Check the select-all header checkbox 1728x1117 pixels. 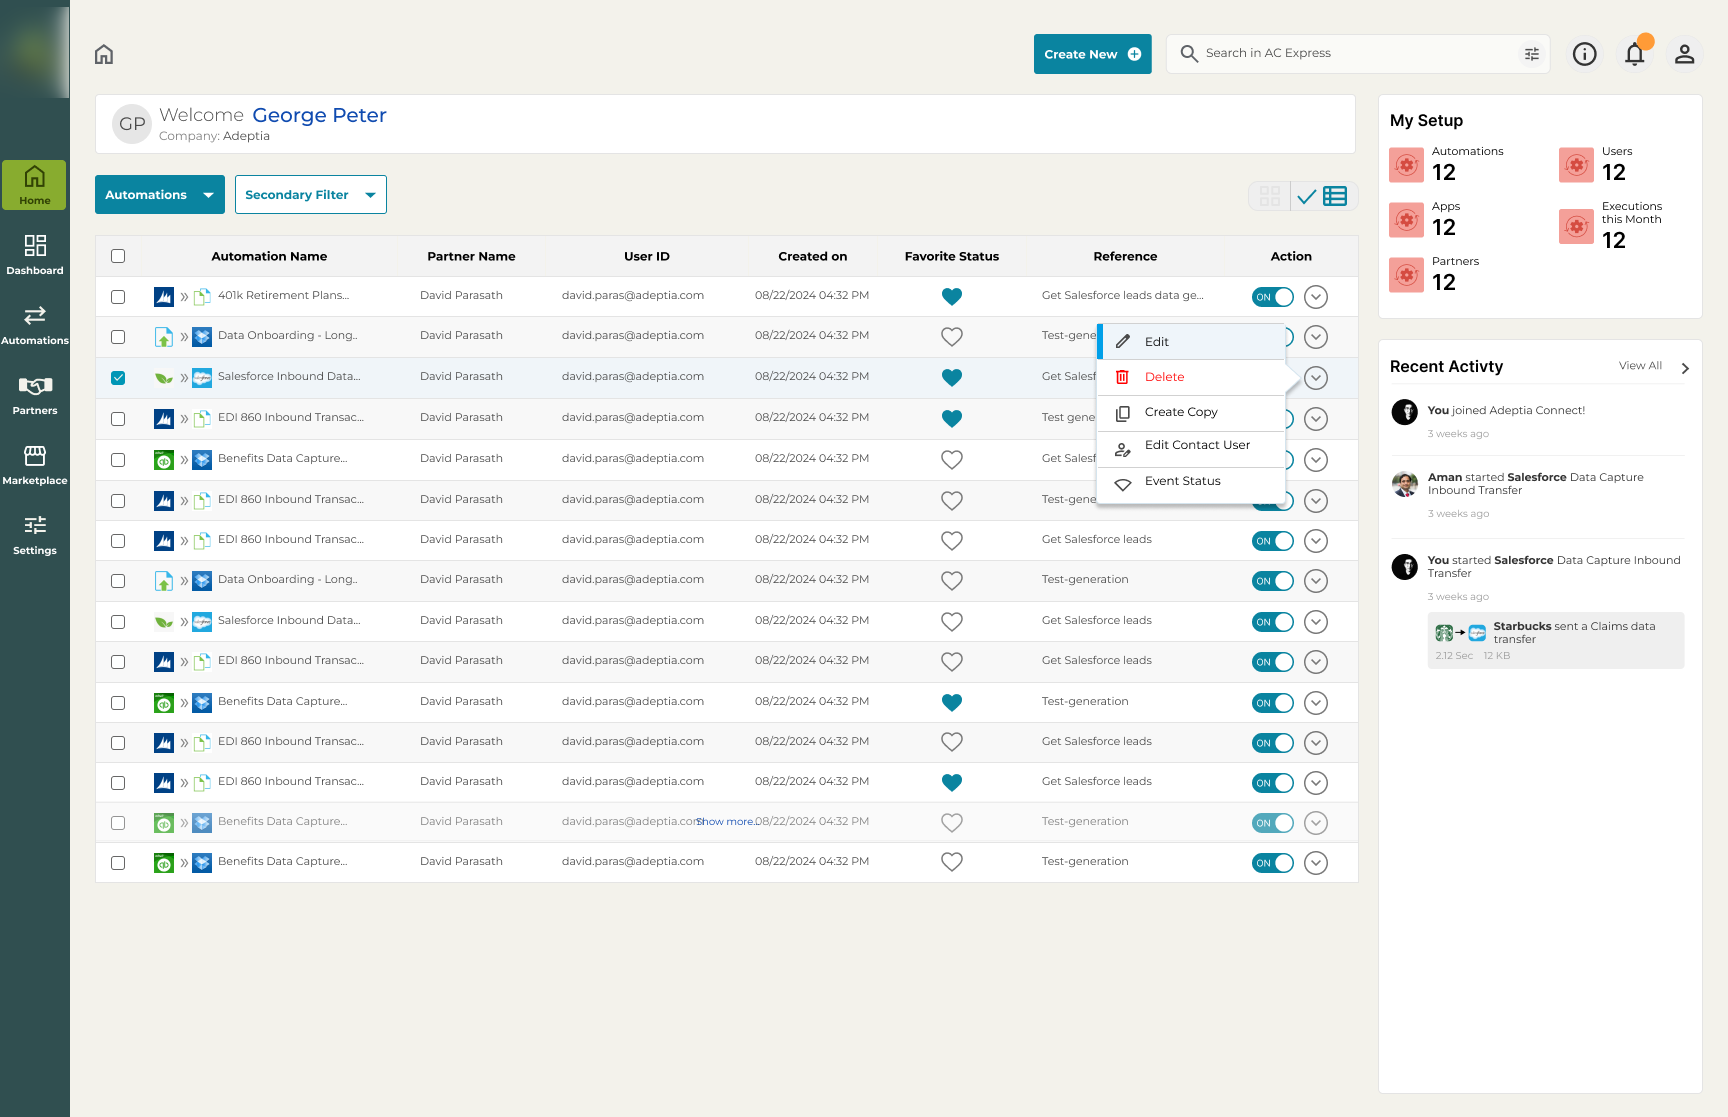tap(118, 256)
